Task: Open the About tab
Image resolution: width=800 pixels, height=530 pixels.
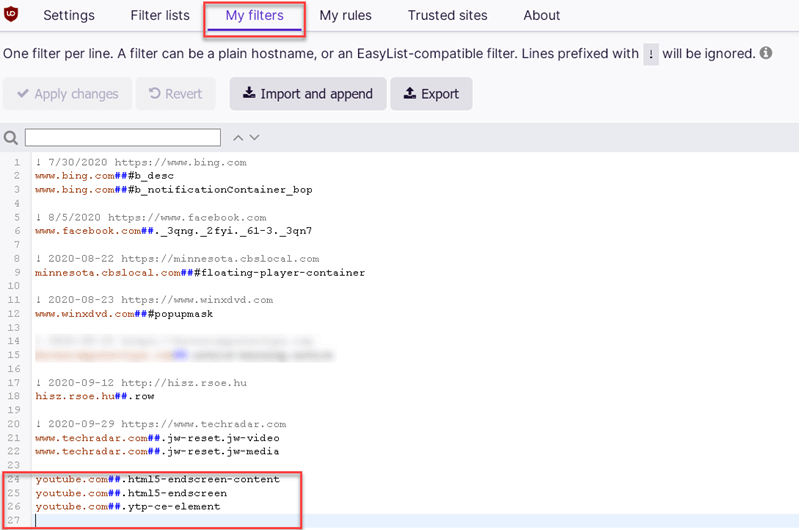Action: point(541,15)
